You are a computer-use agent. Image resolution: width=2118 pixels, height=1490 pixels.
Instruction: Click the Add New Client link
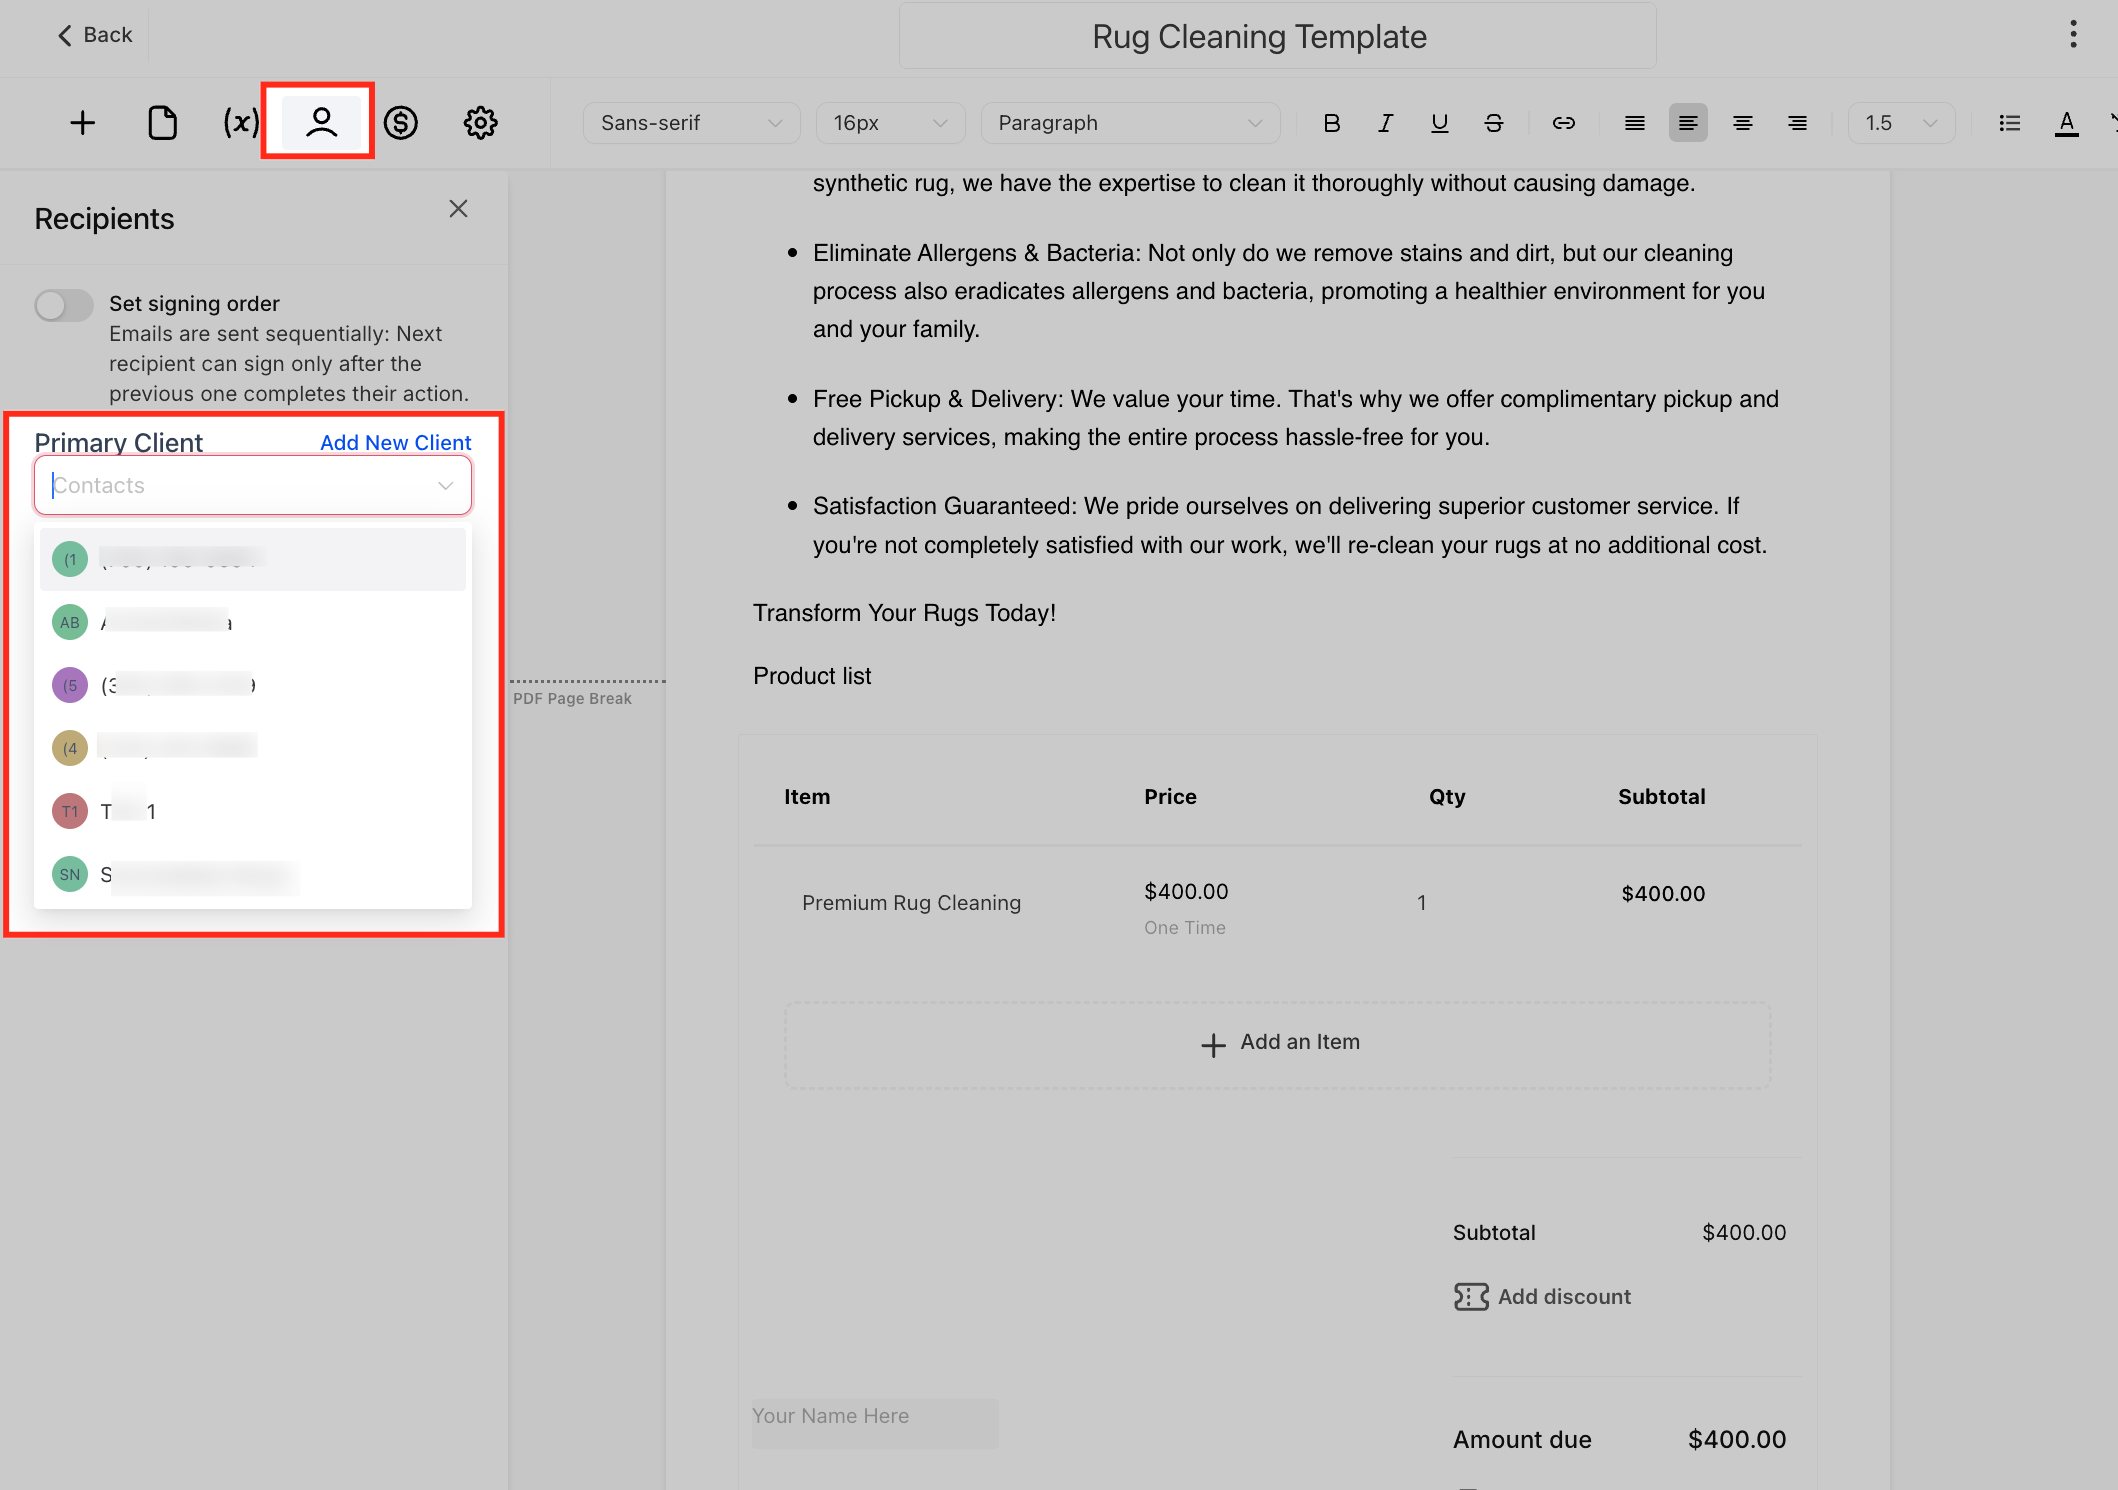(x=395, y=442)
